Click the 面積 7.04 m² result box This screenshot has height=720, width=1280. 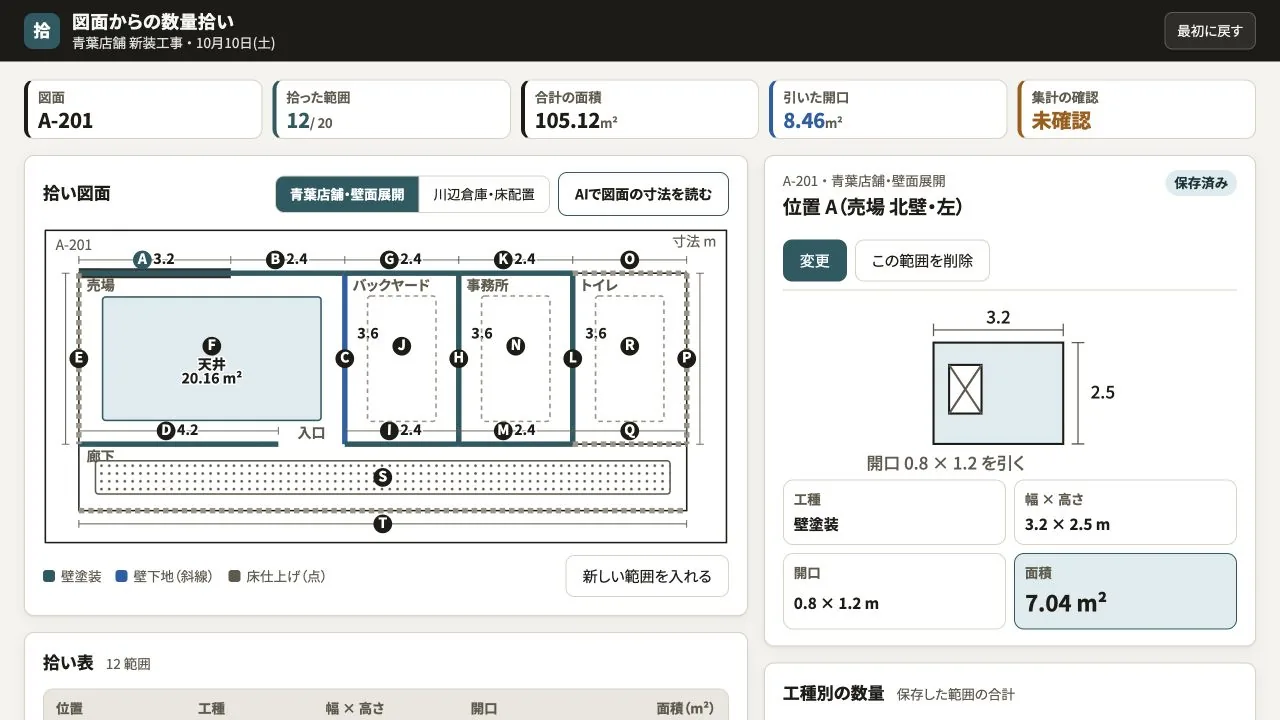click(1125, 591)
